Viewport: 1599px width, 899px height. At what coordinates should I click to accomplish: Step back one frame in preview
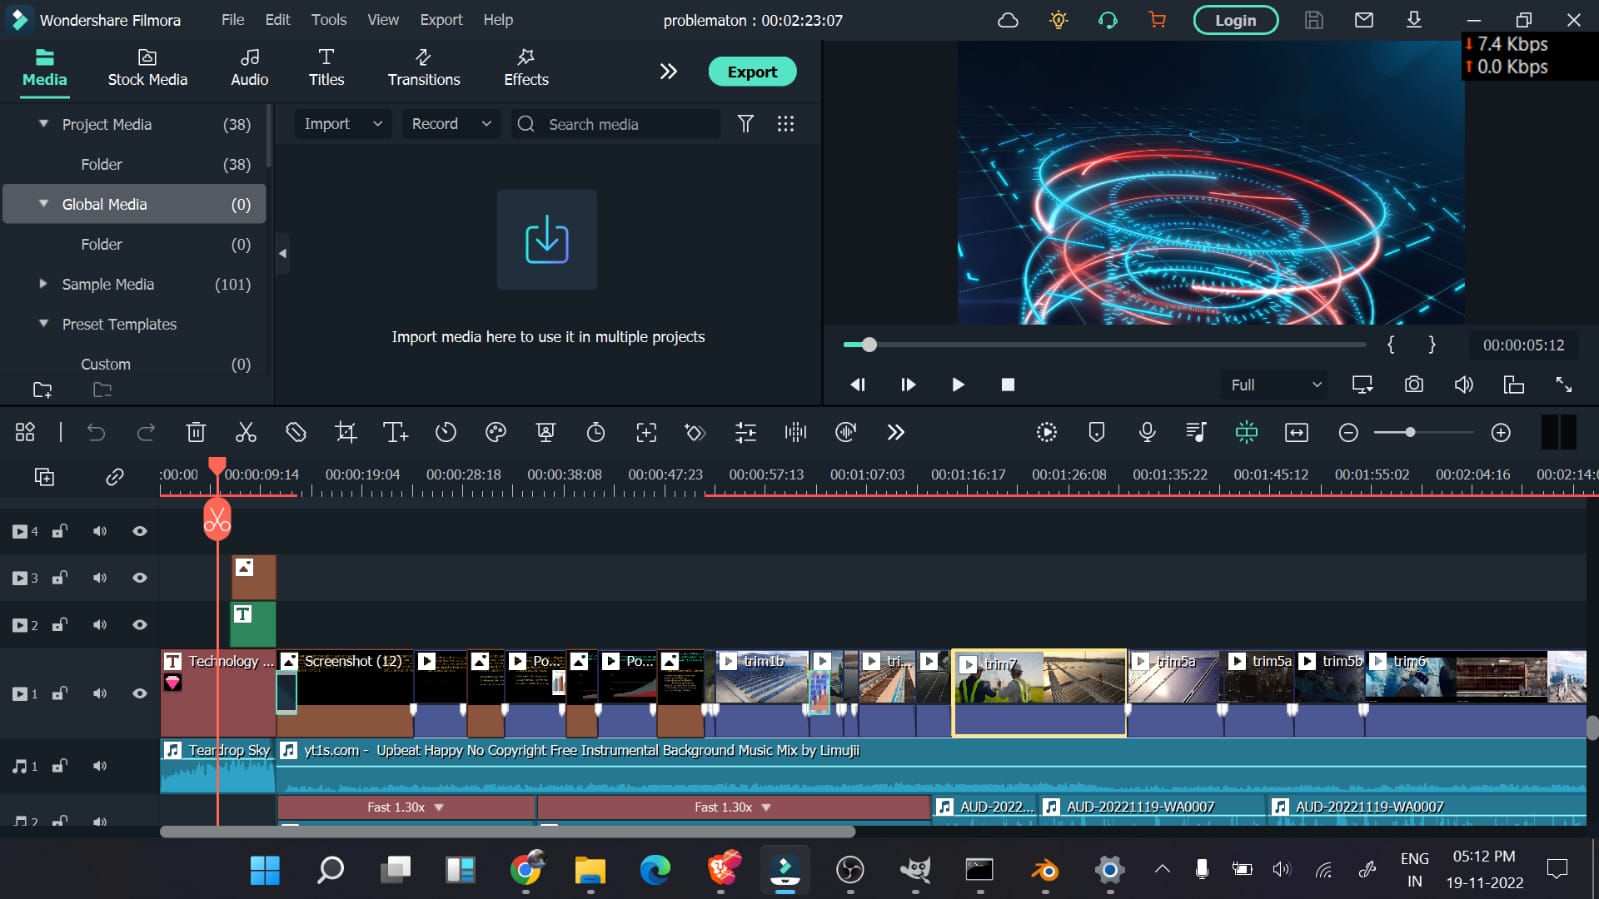(858, 385)
